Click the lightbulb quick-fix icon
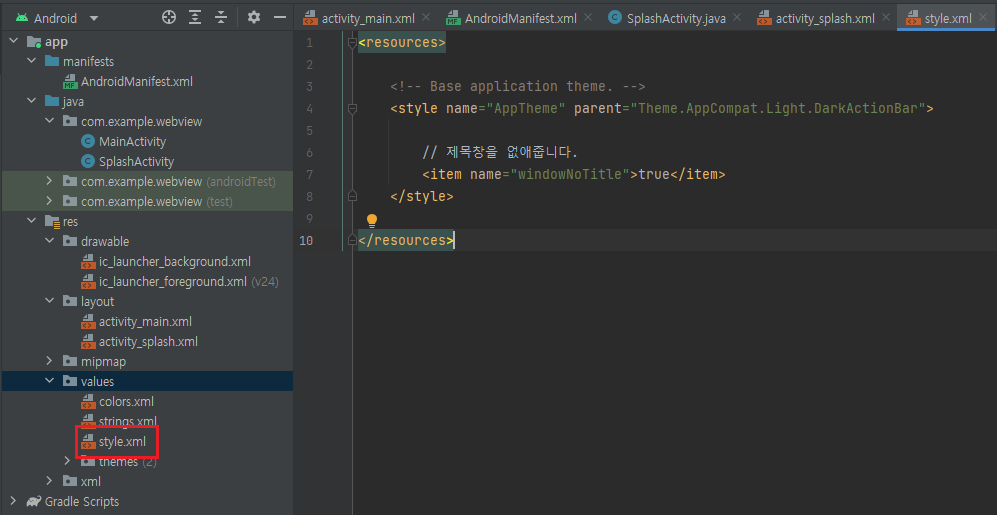This screenshot has width=997, height=515. pyautogui.click(x=372, y=221)
